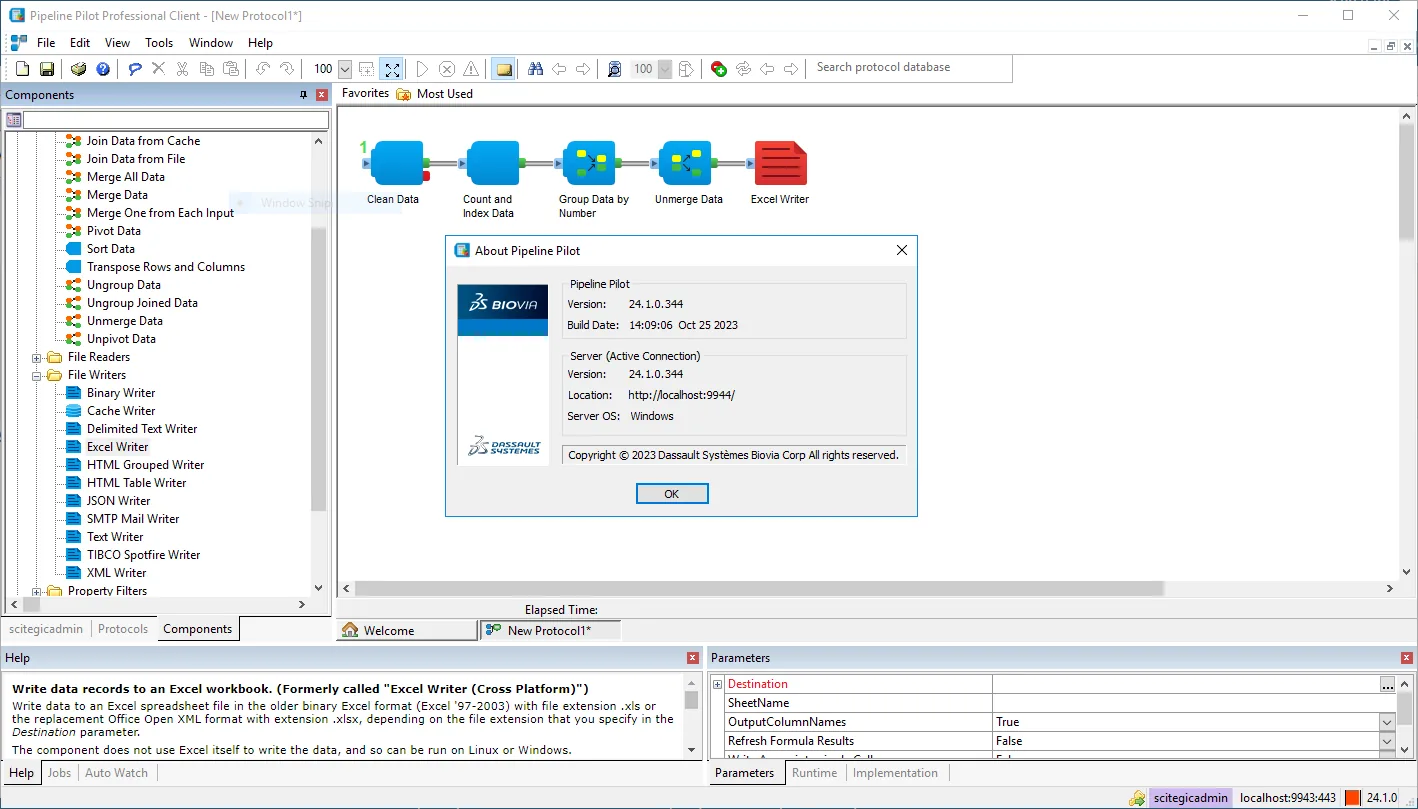Click OK in About Pipeline Pilot dialog
The width and height of the screenshot is (1418, 809).
(x=672, y=494)
